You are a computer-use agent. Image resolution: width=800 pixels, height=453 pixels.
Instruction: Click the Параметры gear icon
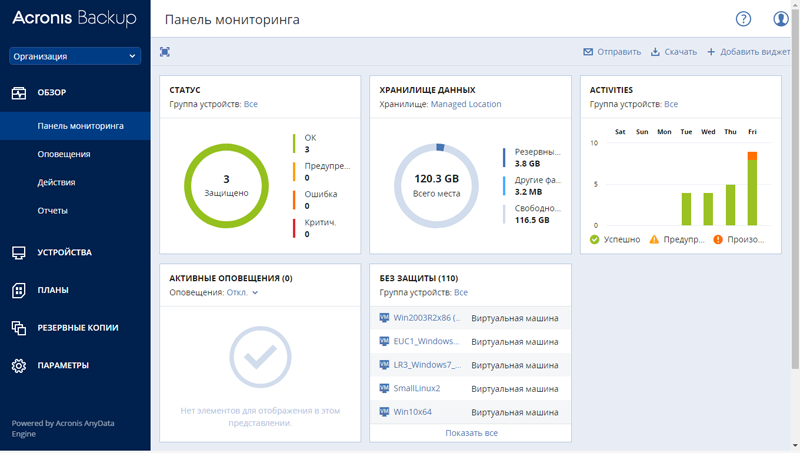pos(19,366)
